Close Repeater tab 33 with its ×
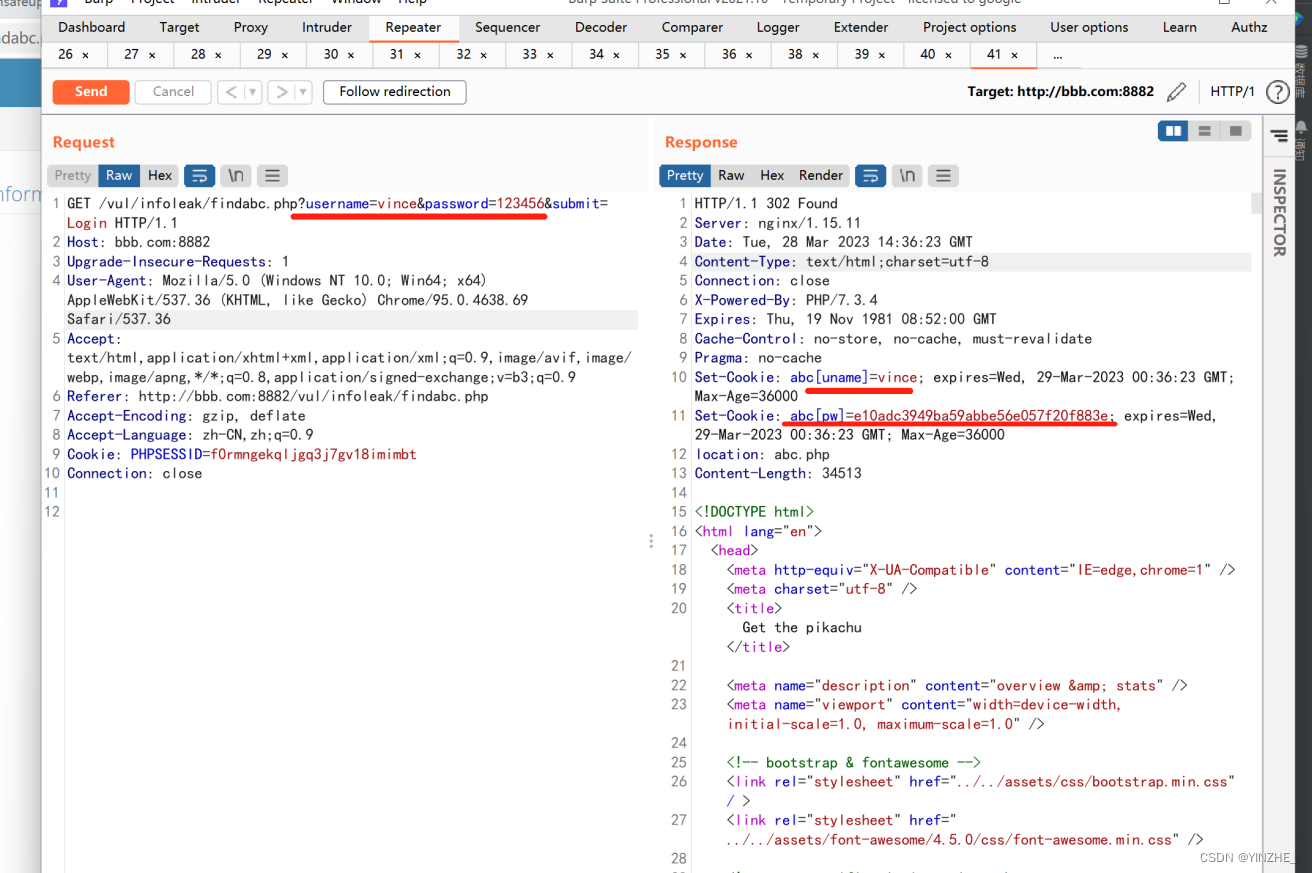1312x873 pixels. [550, 55]
